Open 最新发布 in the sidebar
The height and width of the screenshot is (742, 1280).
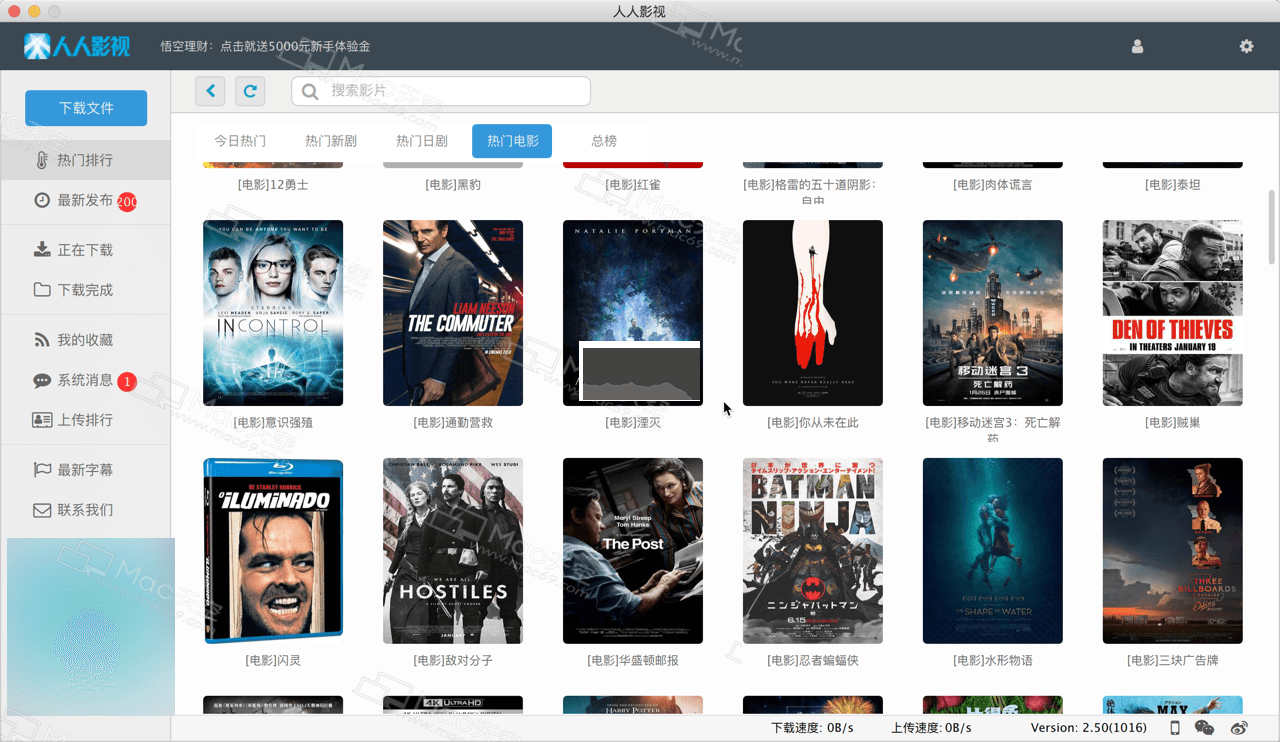(85, 200)
